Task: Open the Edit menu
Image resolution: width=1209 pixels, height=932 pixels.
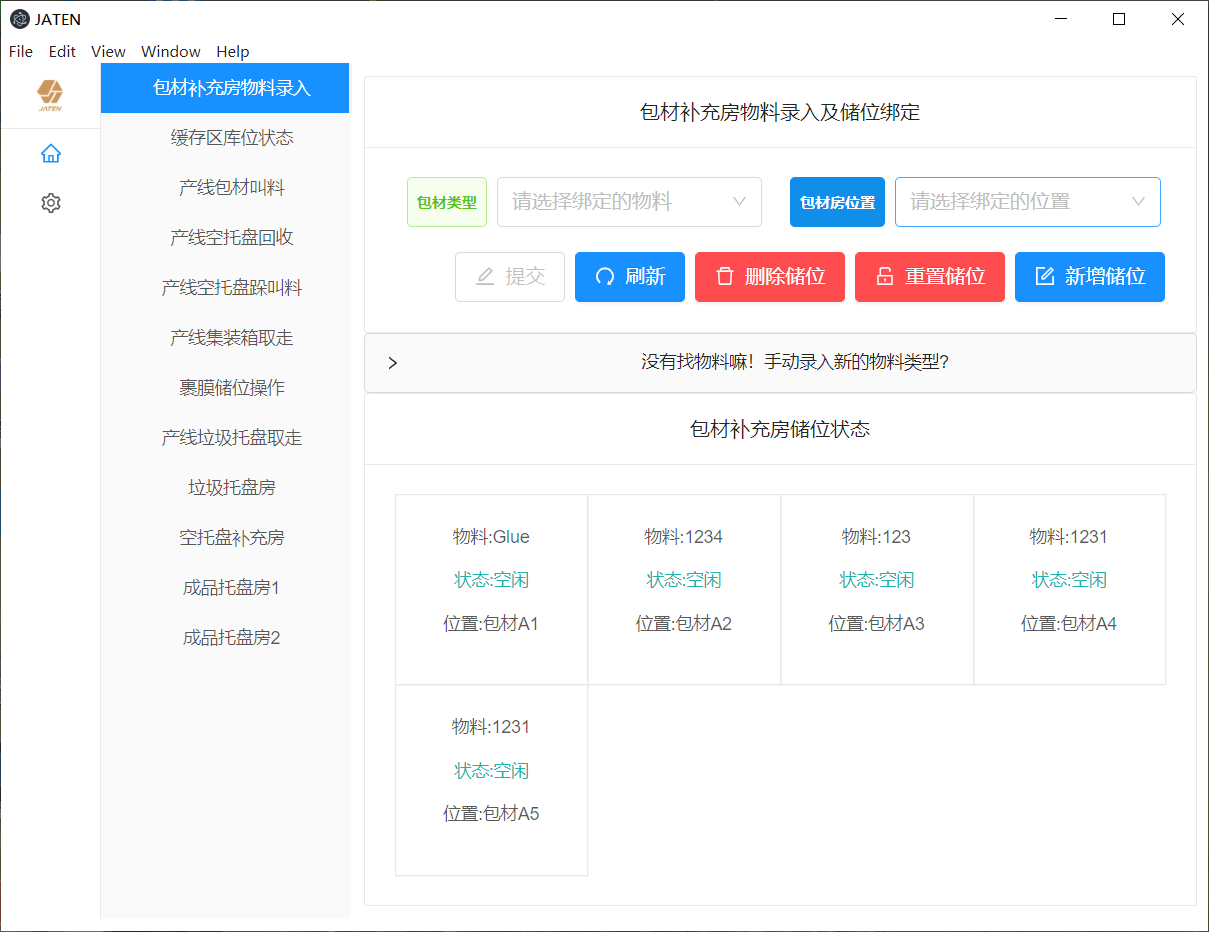Action: point(62,51)
